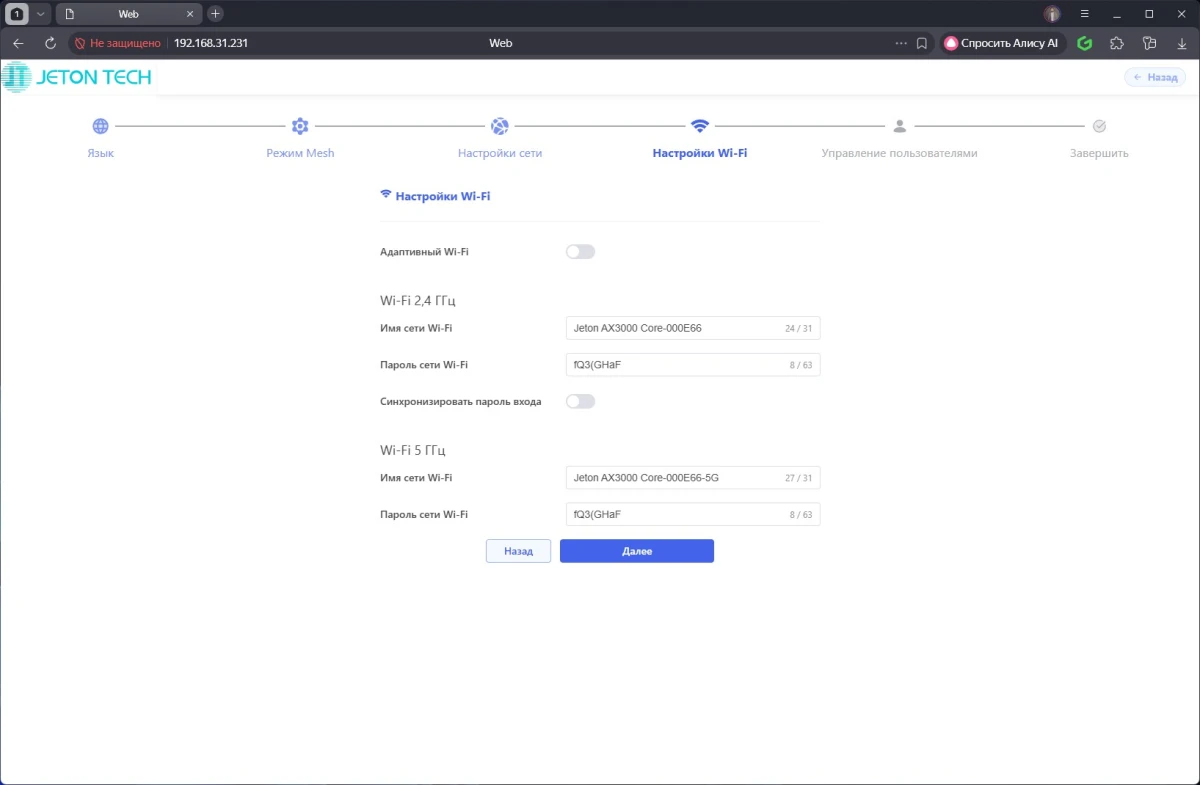Viewport: 1200px width, 785px height.
Task: Select the Web browser tab
Action: click(125, 14)
